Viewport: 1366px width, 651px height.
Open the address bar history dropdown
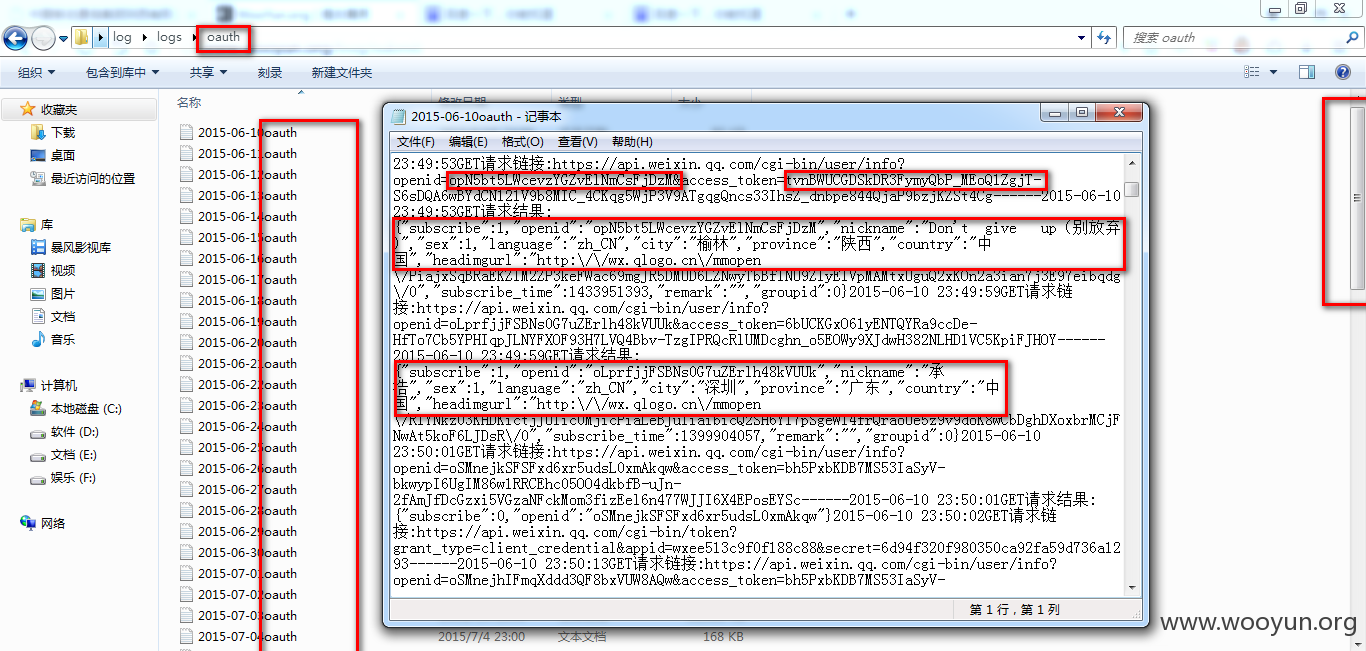pyautogui.click(x=1081, y=38)
